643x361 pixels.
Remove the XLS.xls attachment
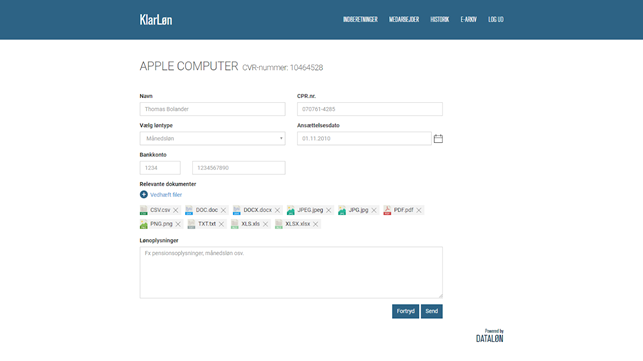[265, 224]
